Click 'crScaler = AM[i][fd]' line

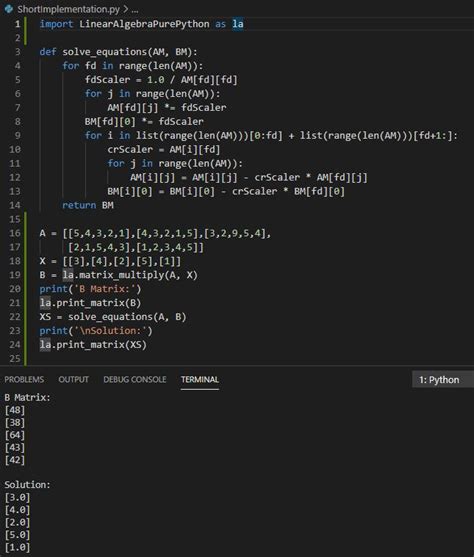(164, 150)
